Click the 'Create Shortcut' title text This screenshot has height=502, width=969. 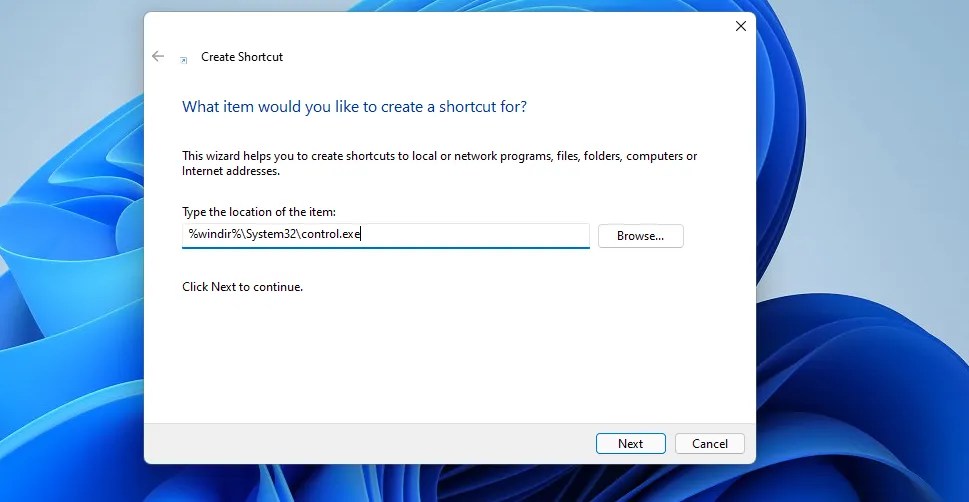(242, 57)
